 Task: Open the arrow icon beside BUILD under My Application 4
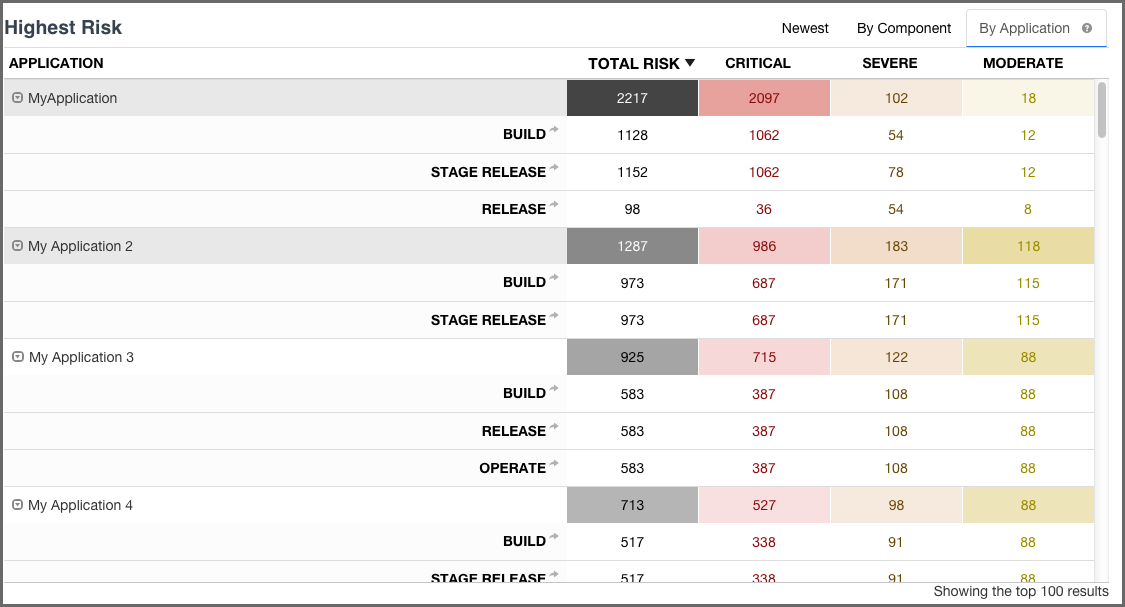coord(555,536)
